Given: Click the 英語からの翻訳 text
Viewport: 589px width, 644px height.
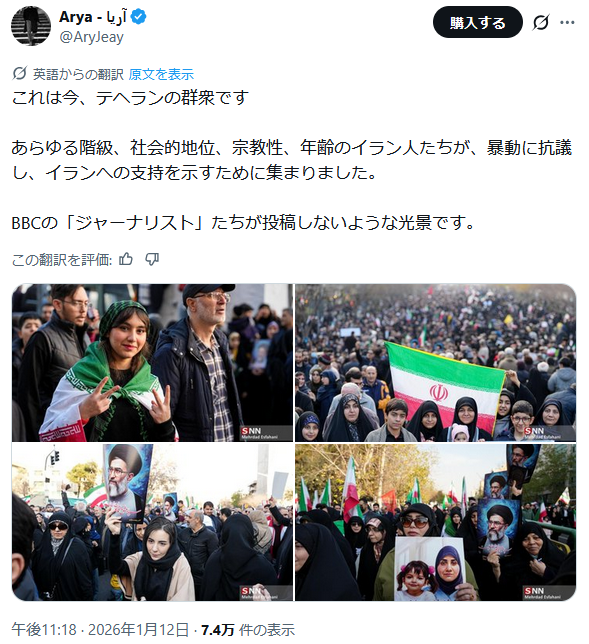Looking at the screenshot, I should point(78,74).
